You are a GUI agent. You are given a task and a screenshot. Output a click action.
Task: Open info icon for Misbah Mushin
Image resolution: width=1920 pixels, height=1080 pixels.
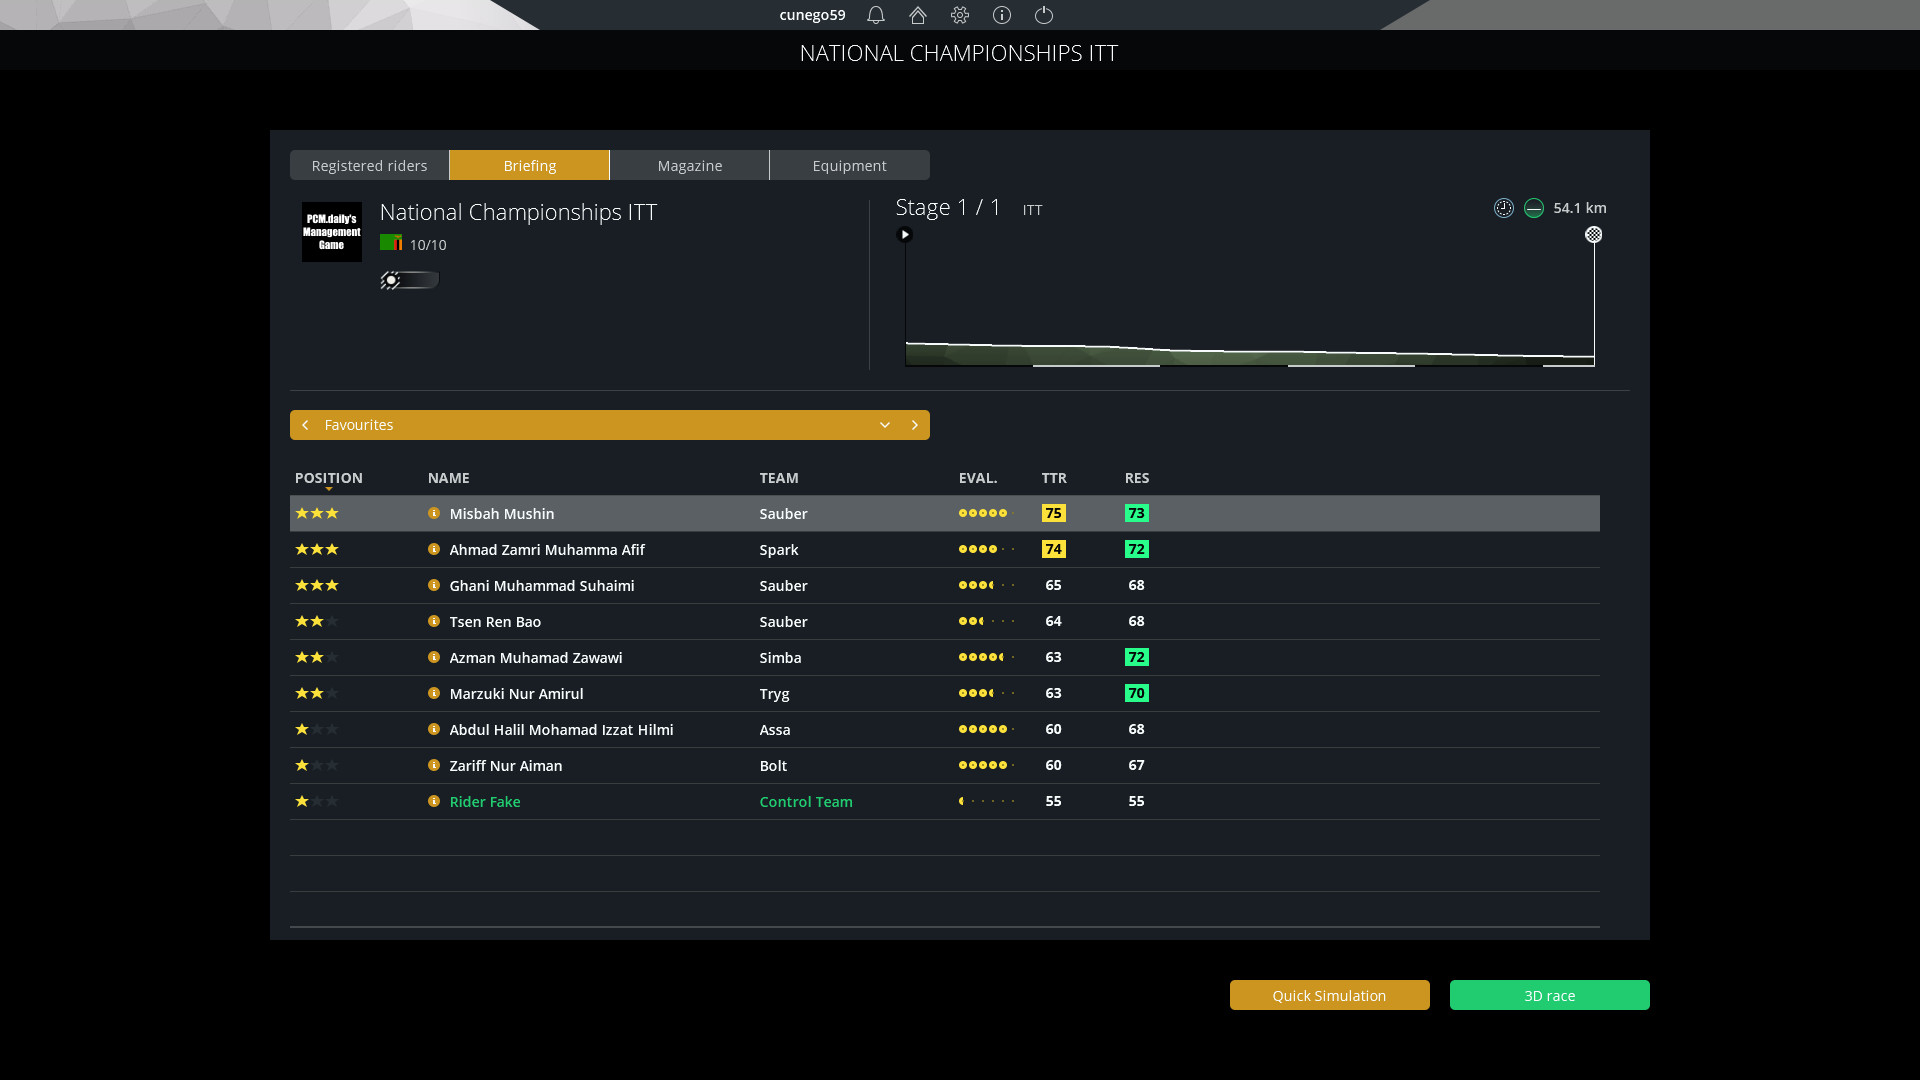434,513
